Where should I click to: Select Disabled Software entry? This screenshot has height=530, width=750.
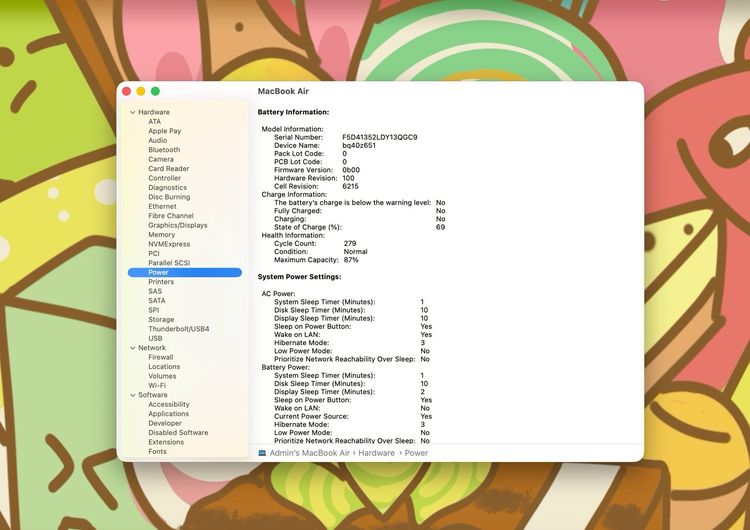(x=178, y=433)
